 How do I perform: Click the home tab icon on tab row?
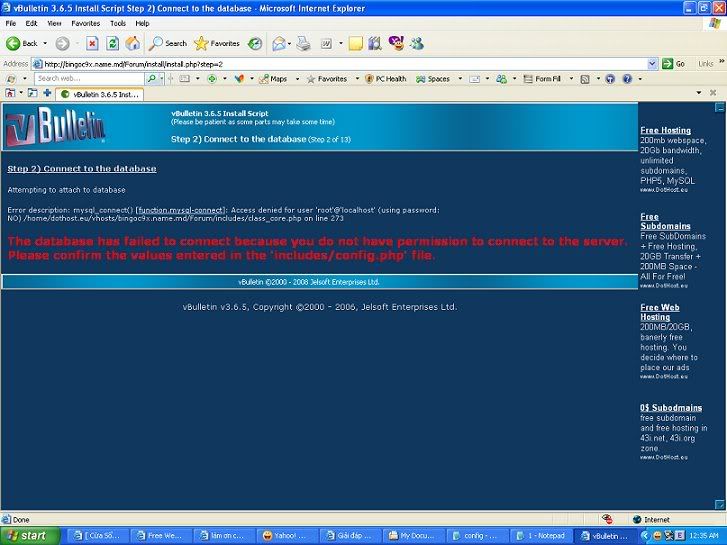click(10, 93)
